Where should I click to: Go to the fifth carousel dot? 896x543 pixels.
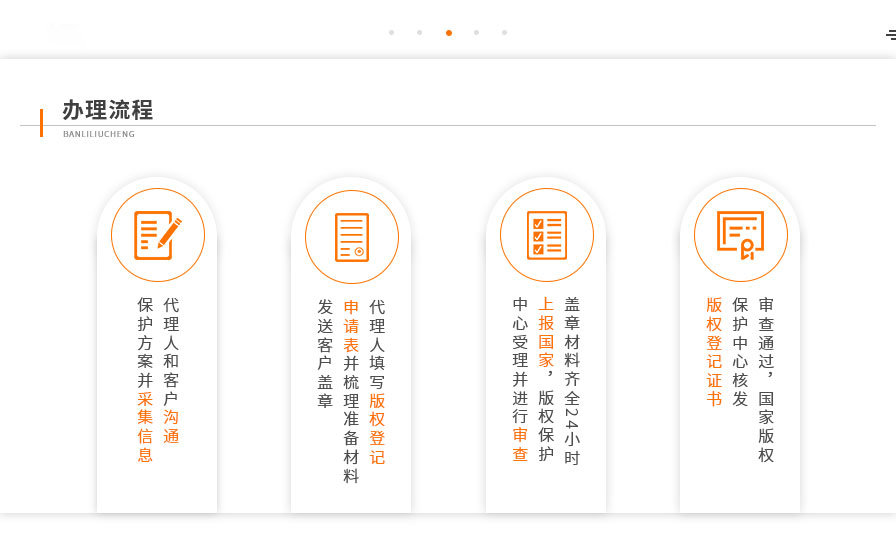[x=504, y=33]
